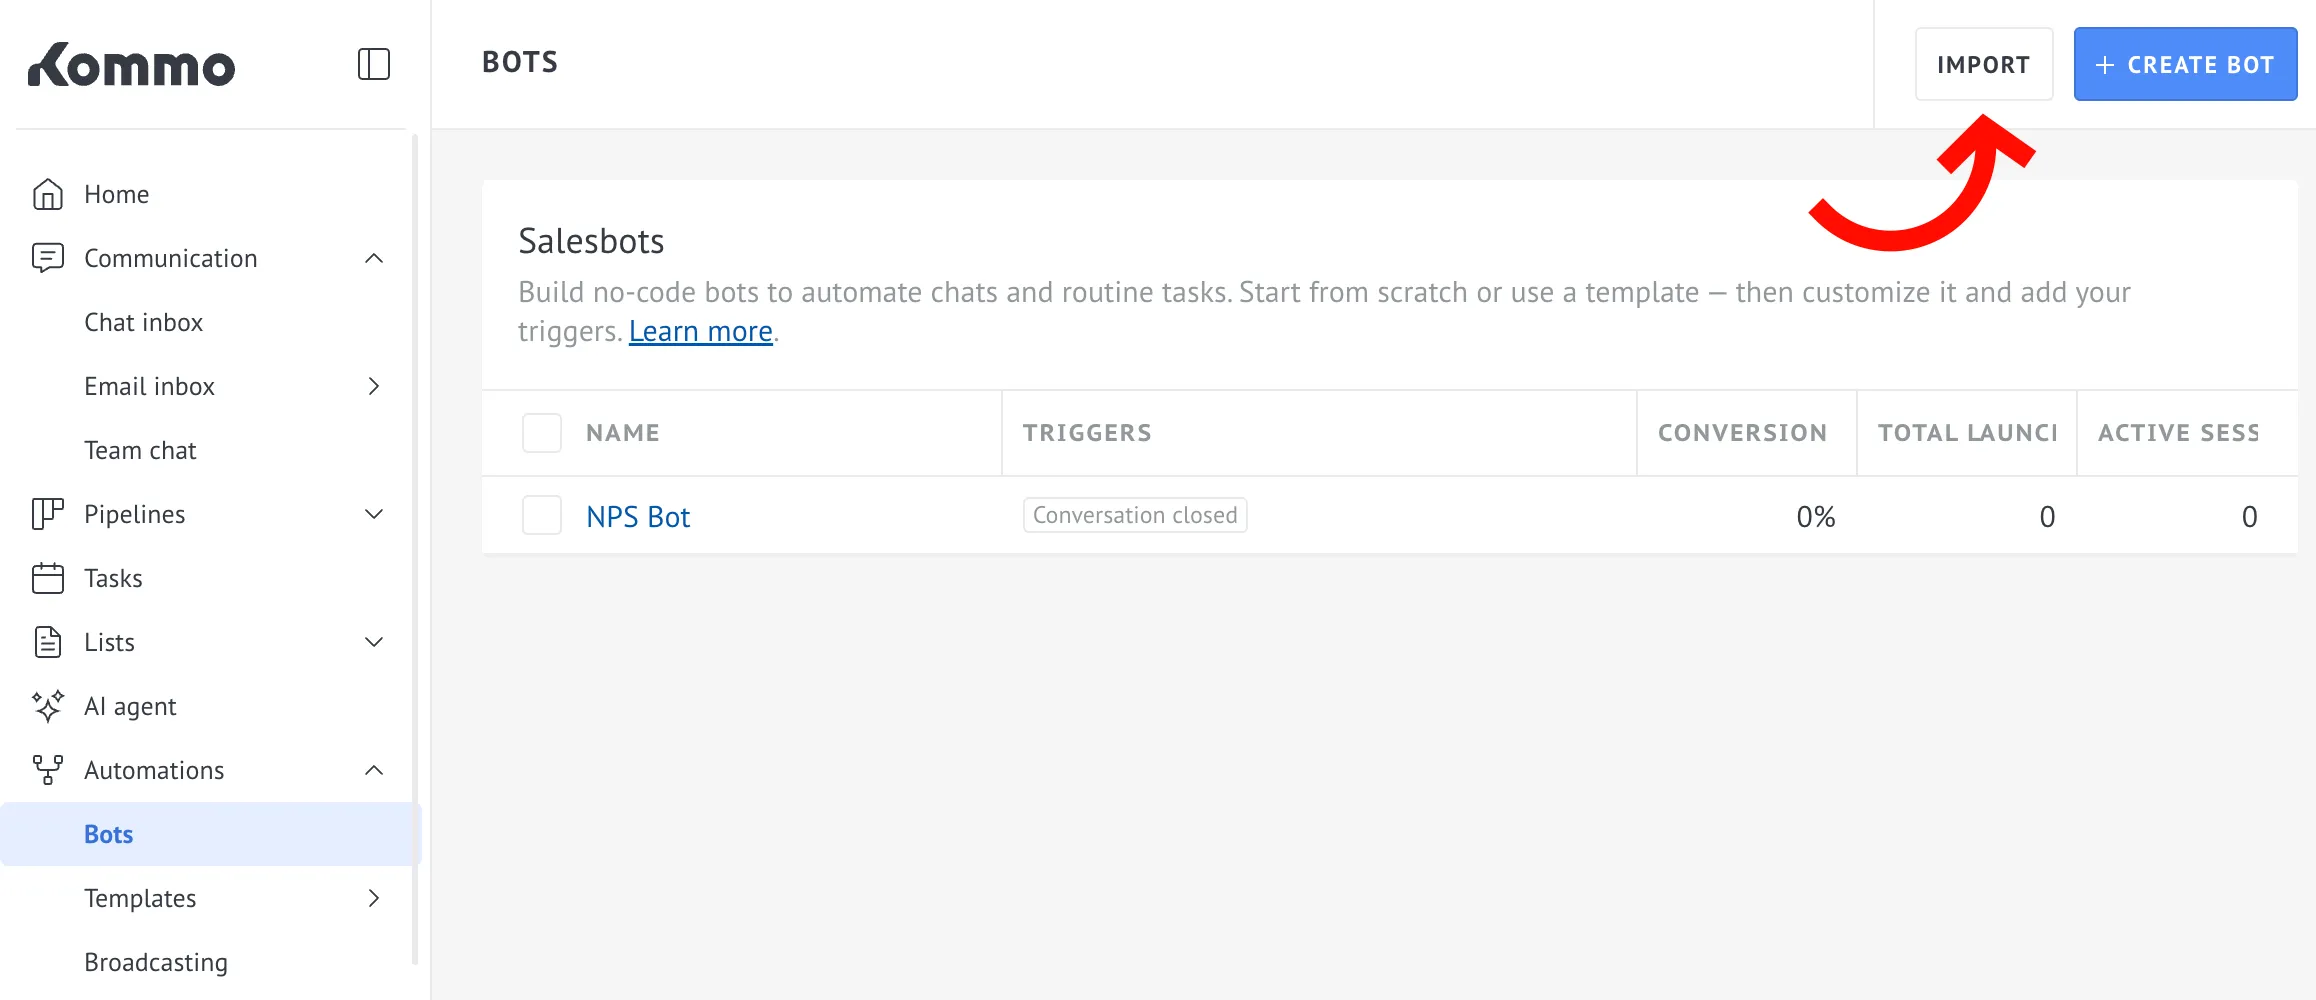This screenshot has width=2316, height=1000.
Task: Toggle the select-all checkbox in the NAME header
Action: [x=542, y=433]
